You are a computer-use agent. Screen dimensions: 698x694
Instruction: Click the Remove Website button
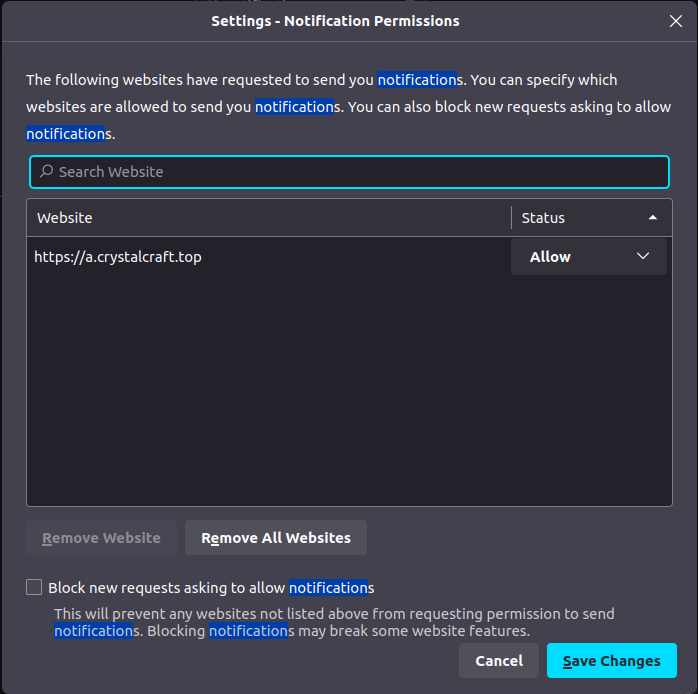coord(101,538)
